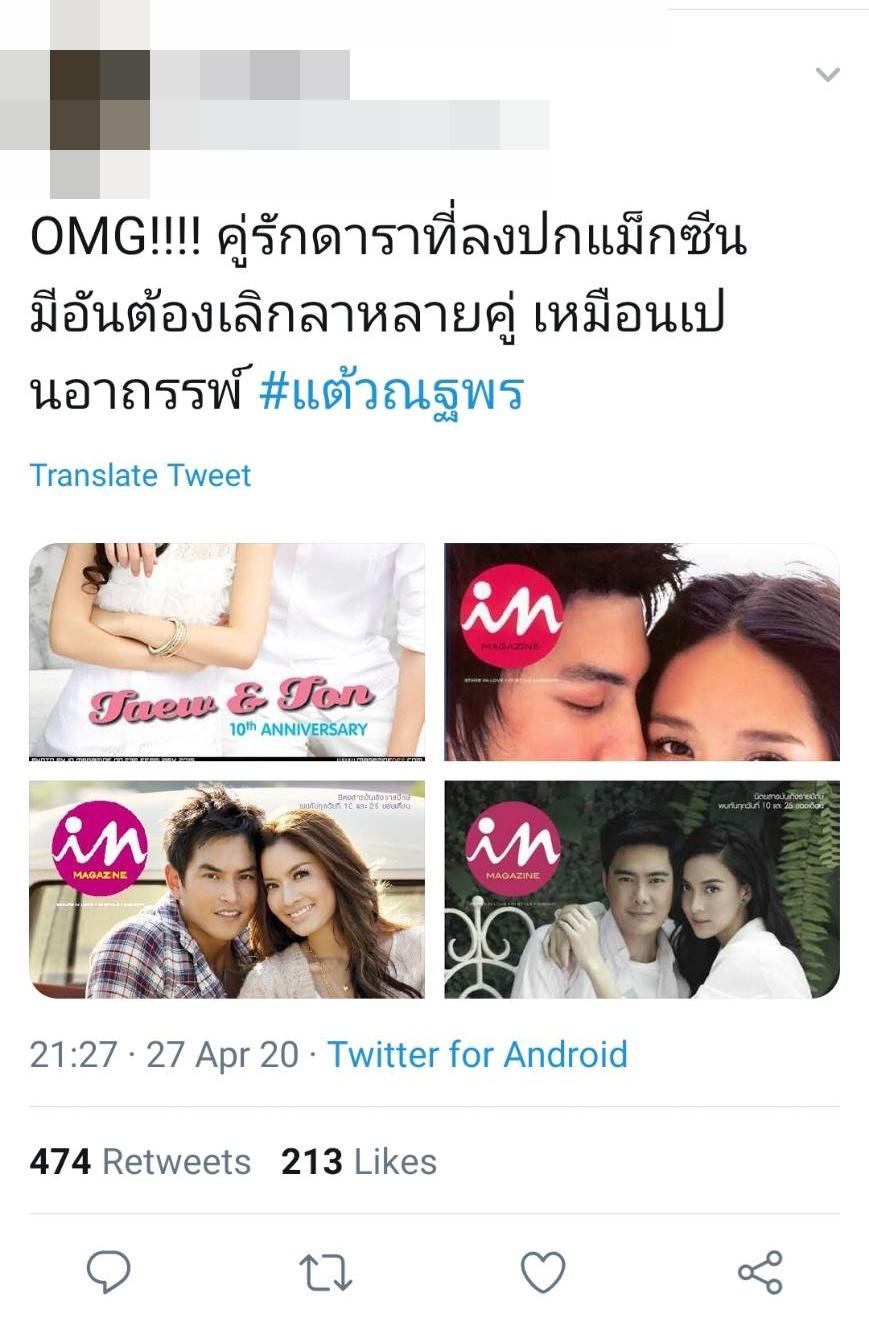Open the Twitter for Android link
869x1318 pixels.
[477, 1054]
